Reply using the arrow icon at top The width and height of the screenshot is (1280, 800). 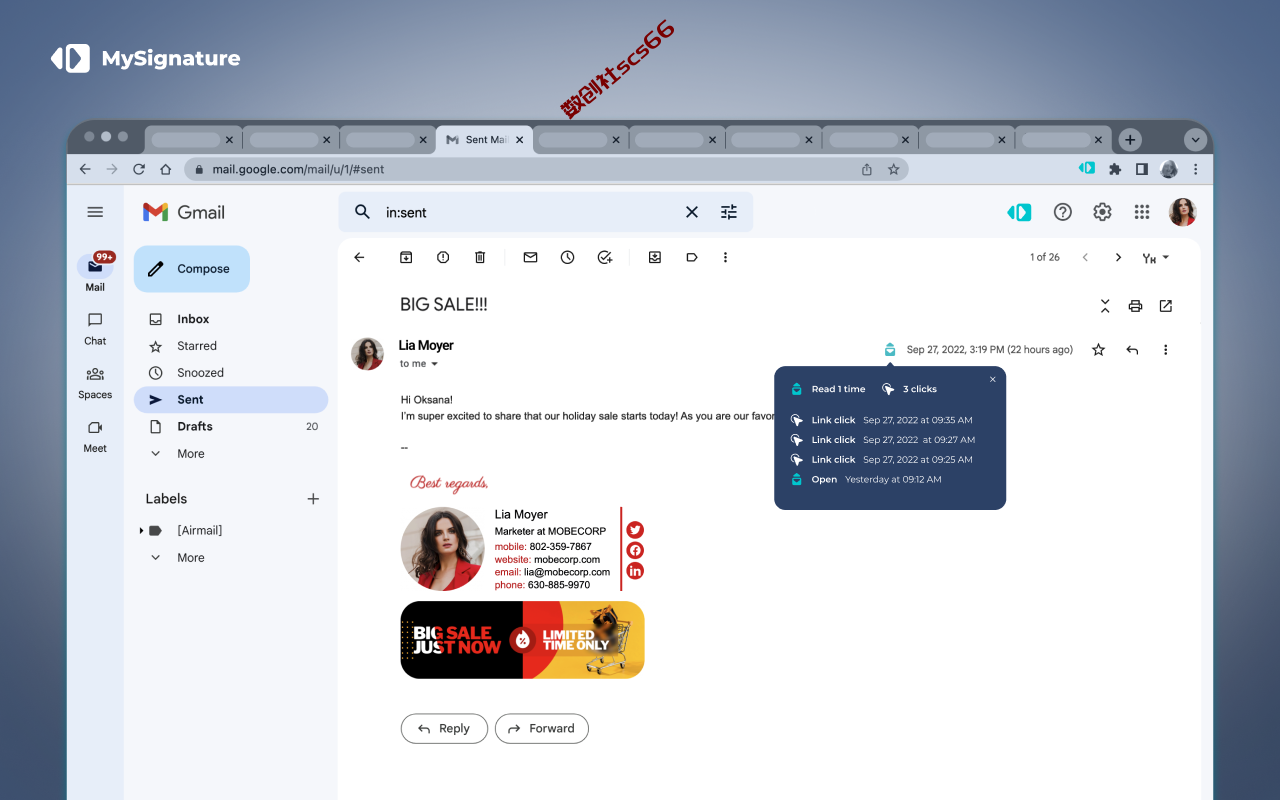[x=1132, y=350]
